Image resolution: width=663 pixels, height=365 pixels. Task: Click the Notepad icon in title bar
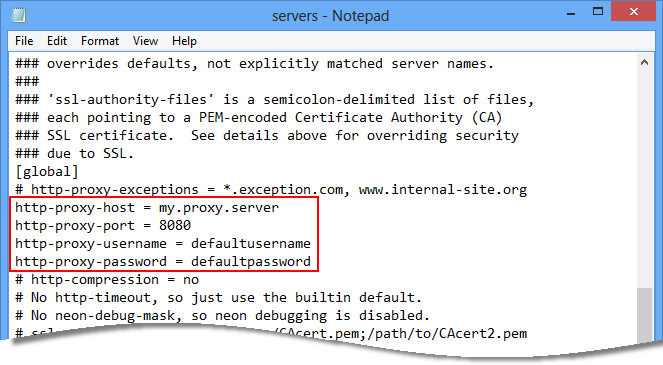coord(19,15)
